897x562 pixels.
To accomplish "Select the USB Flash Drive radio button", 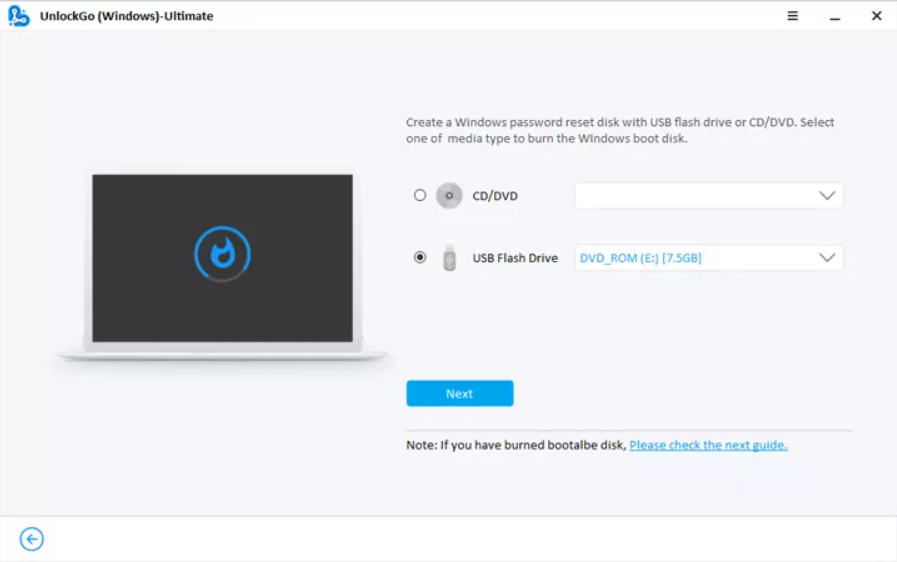I will tap(420, 258).
